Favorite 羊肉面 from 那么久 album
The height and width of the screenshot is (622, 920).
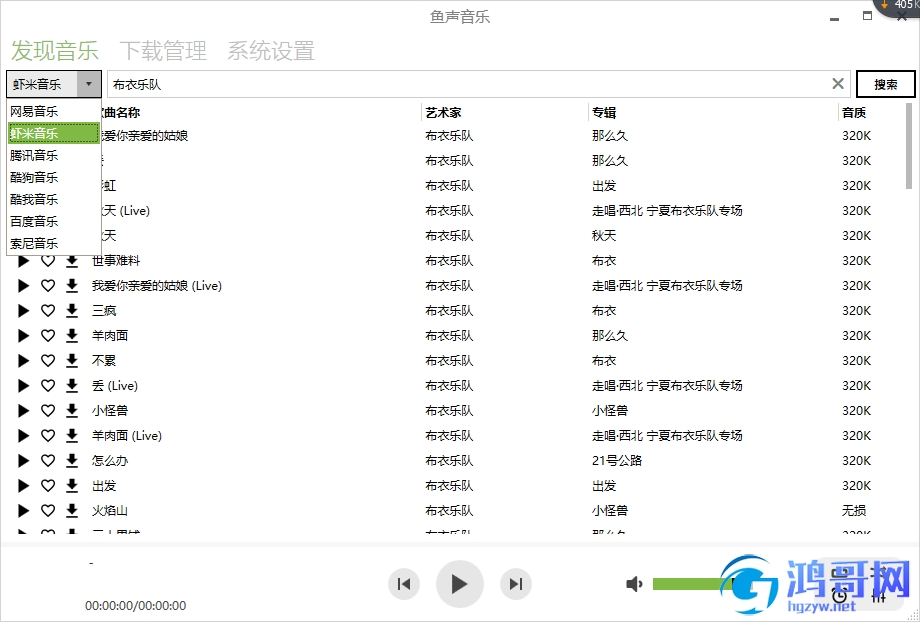[x=48, y=336]
